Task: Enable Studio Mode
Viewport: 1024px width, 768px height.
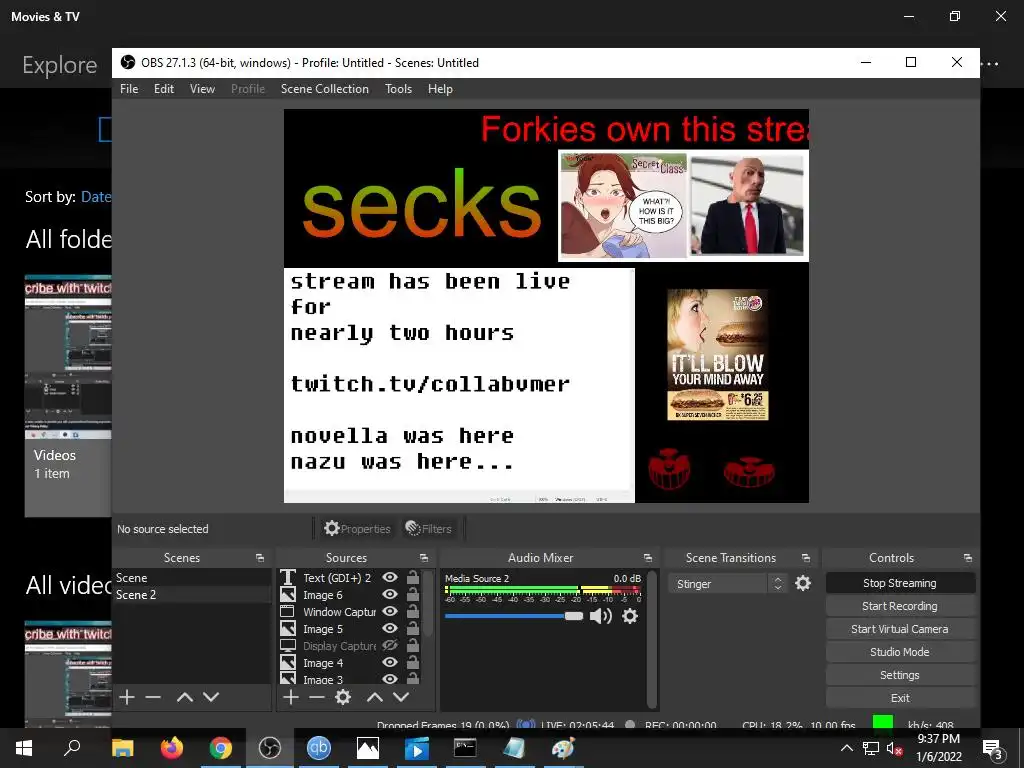Action: click(900, 652)
